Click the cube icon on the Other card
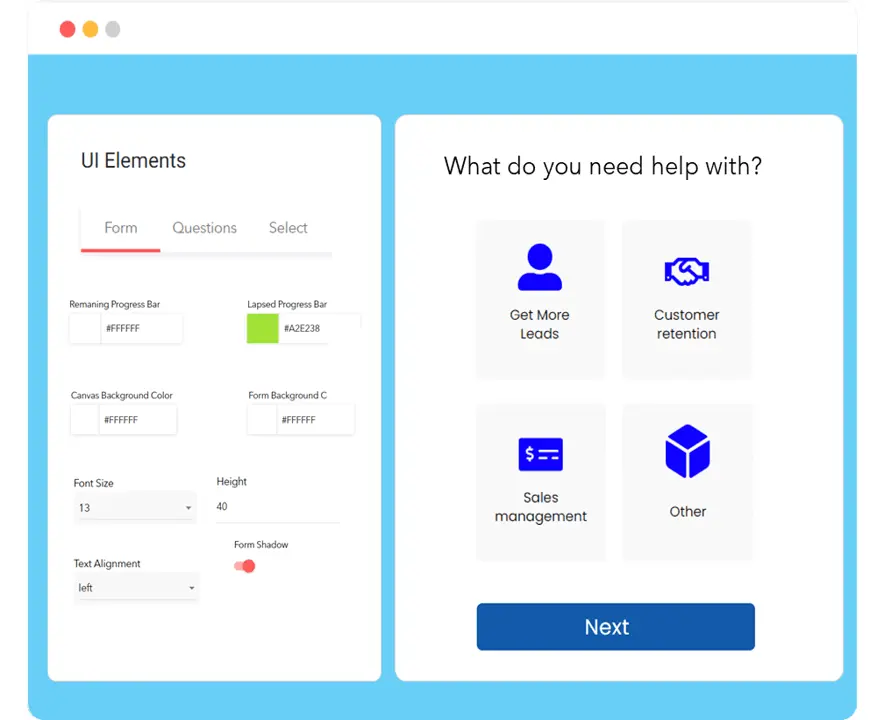 687,451
